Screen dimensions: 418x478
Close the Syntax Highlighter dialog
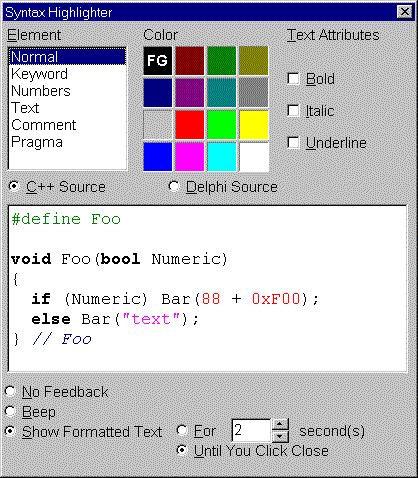click(x=405, y=12)
